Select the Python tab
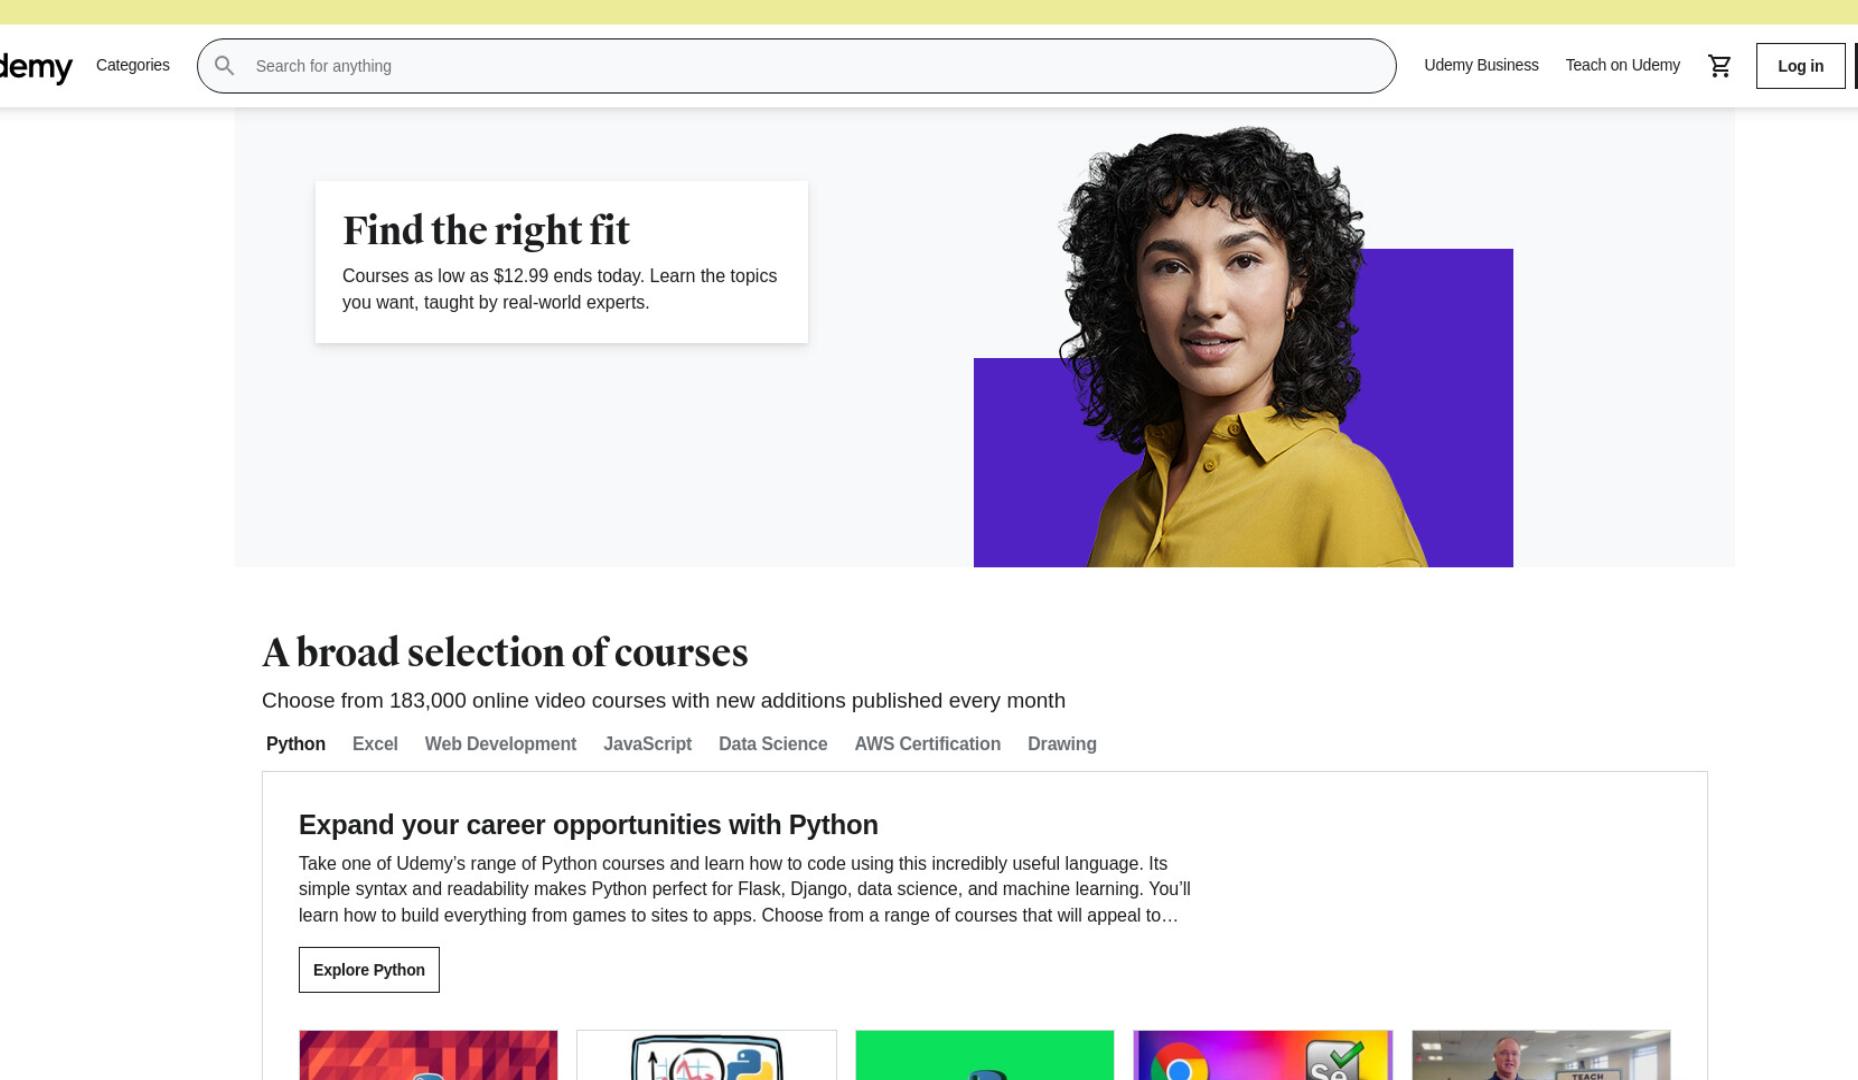This screenshot has width=1858, height=1080. [x=296, y=744]
